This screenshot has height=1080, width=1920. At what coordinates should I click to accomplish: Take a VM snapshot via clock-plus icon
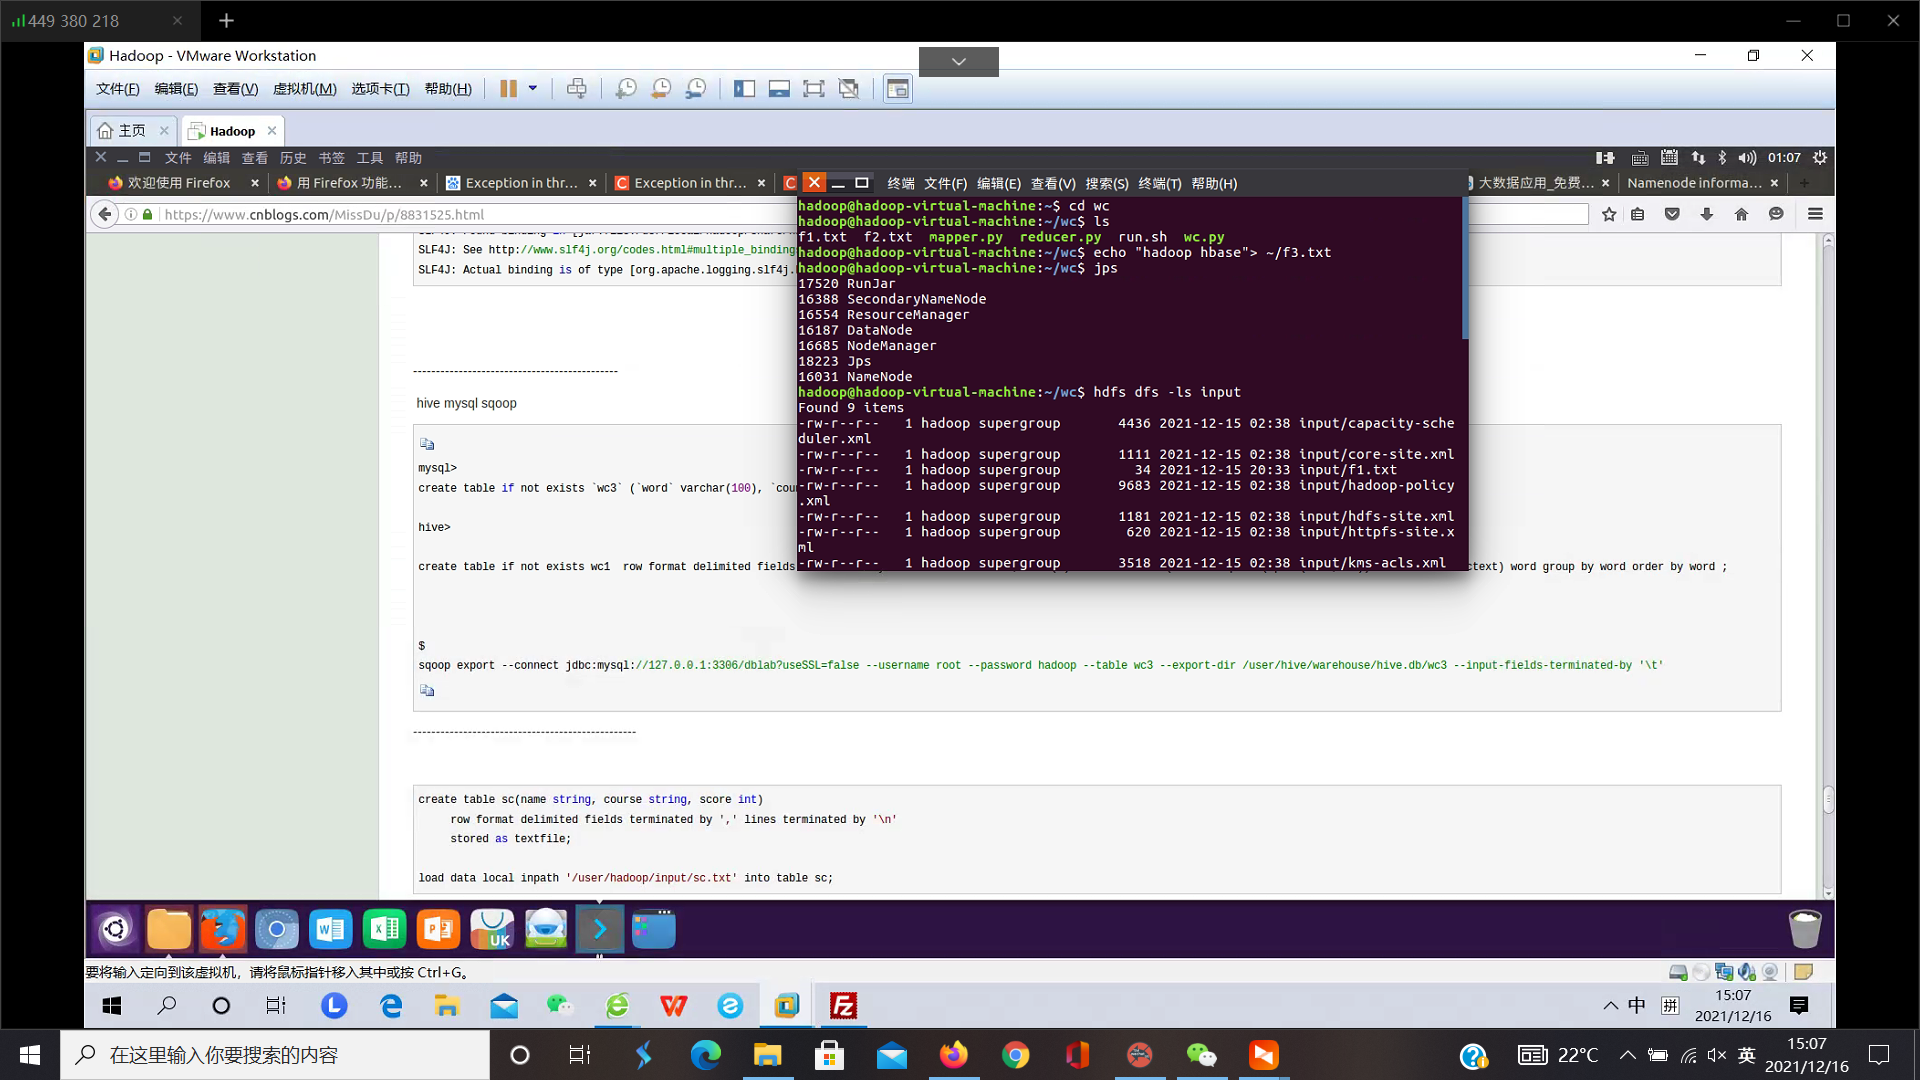pos(626,89)
